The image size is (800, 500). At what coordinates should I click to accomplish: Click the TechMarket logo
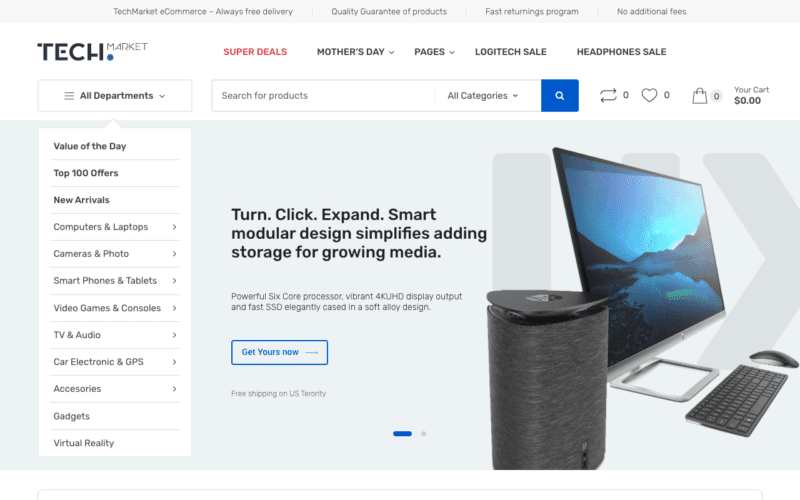92,52
